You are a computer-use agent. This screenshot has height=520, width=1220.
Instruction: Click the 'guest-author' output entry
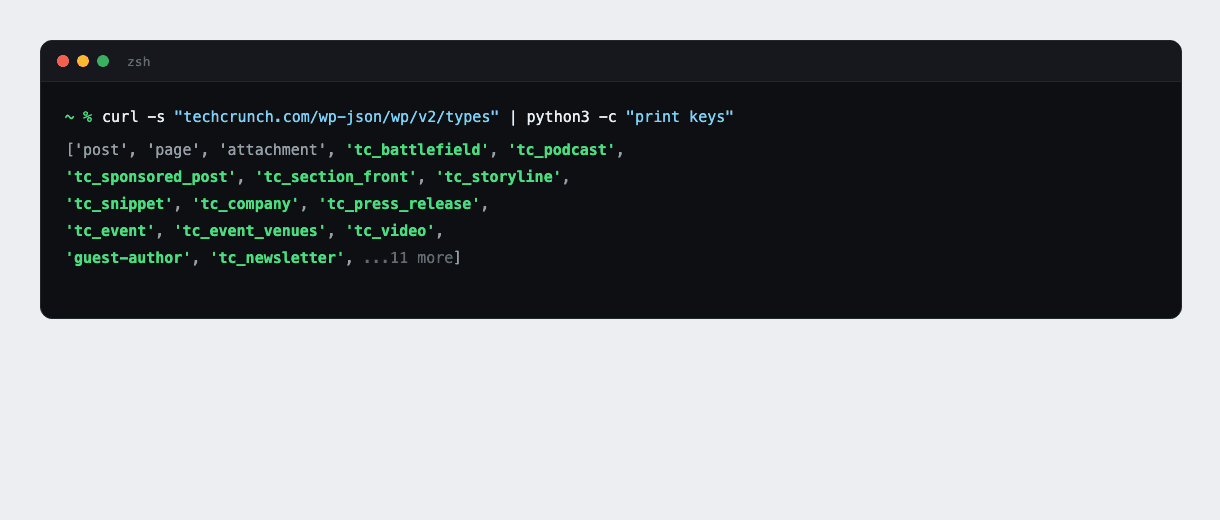click(x=128, y=258)
